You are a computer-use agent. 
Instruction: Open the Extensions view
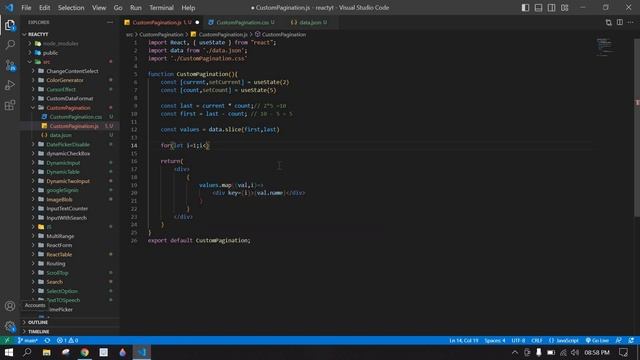pos(10,105)
